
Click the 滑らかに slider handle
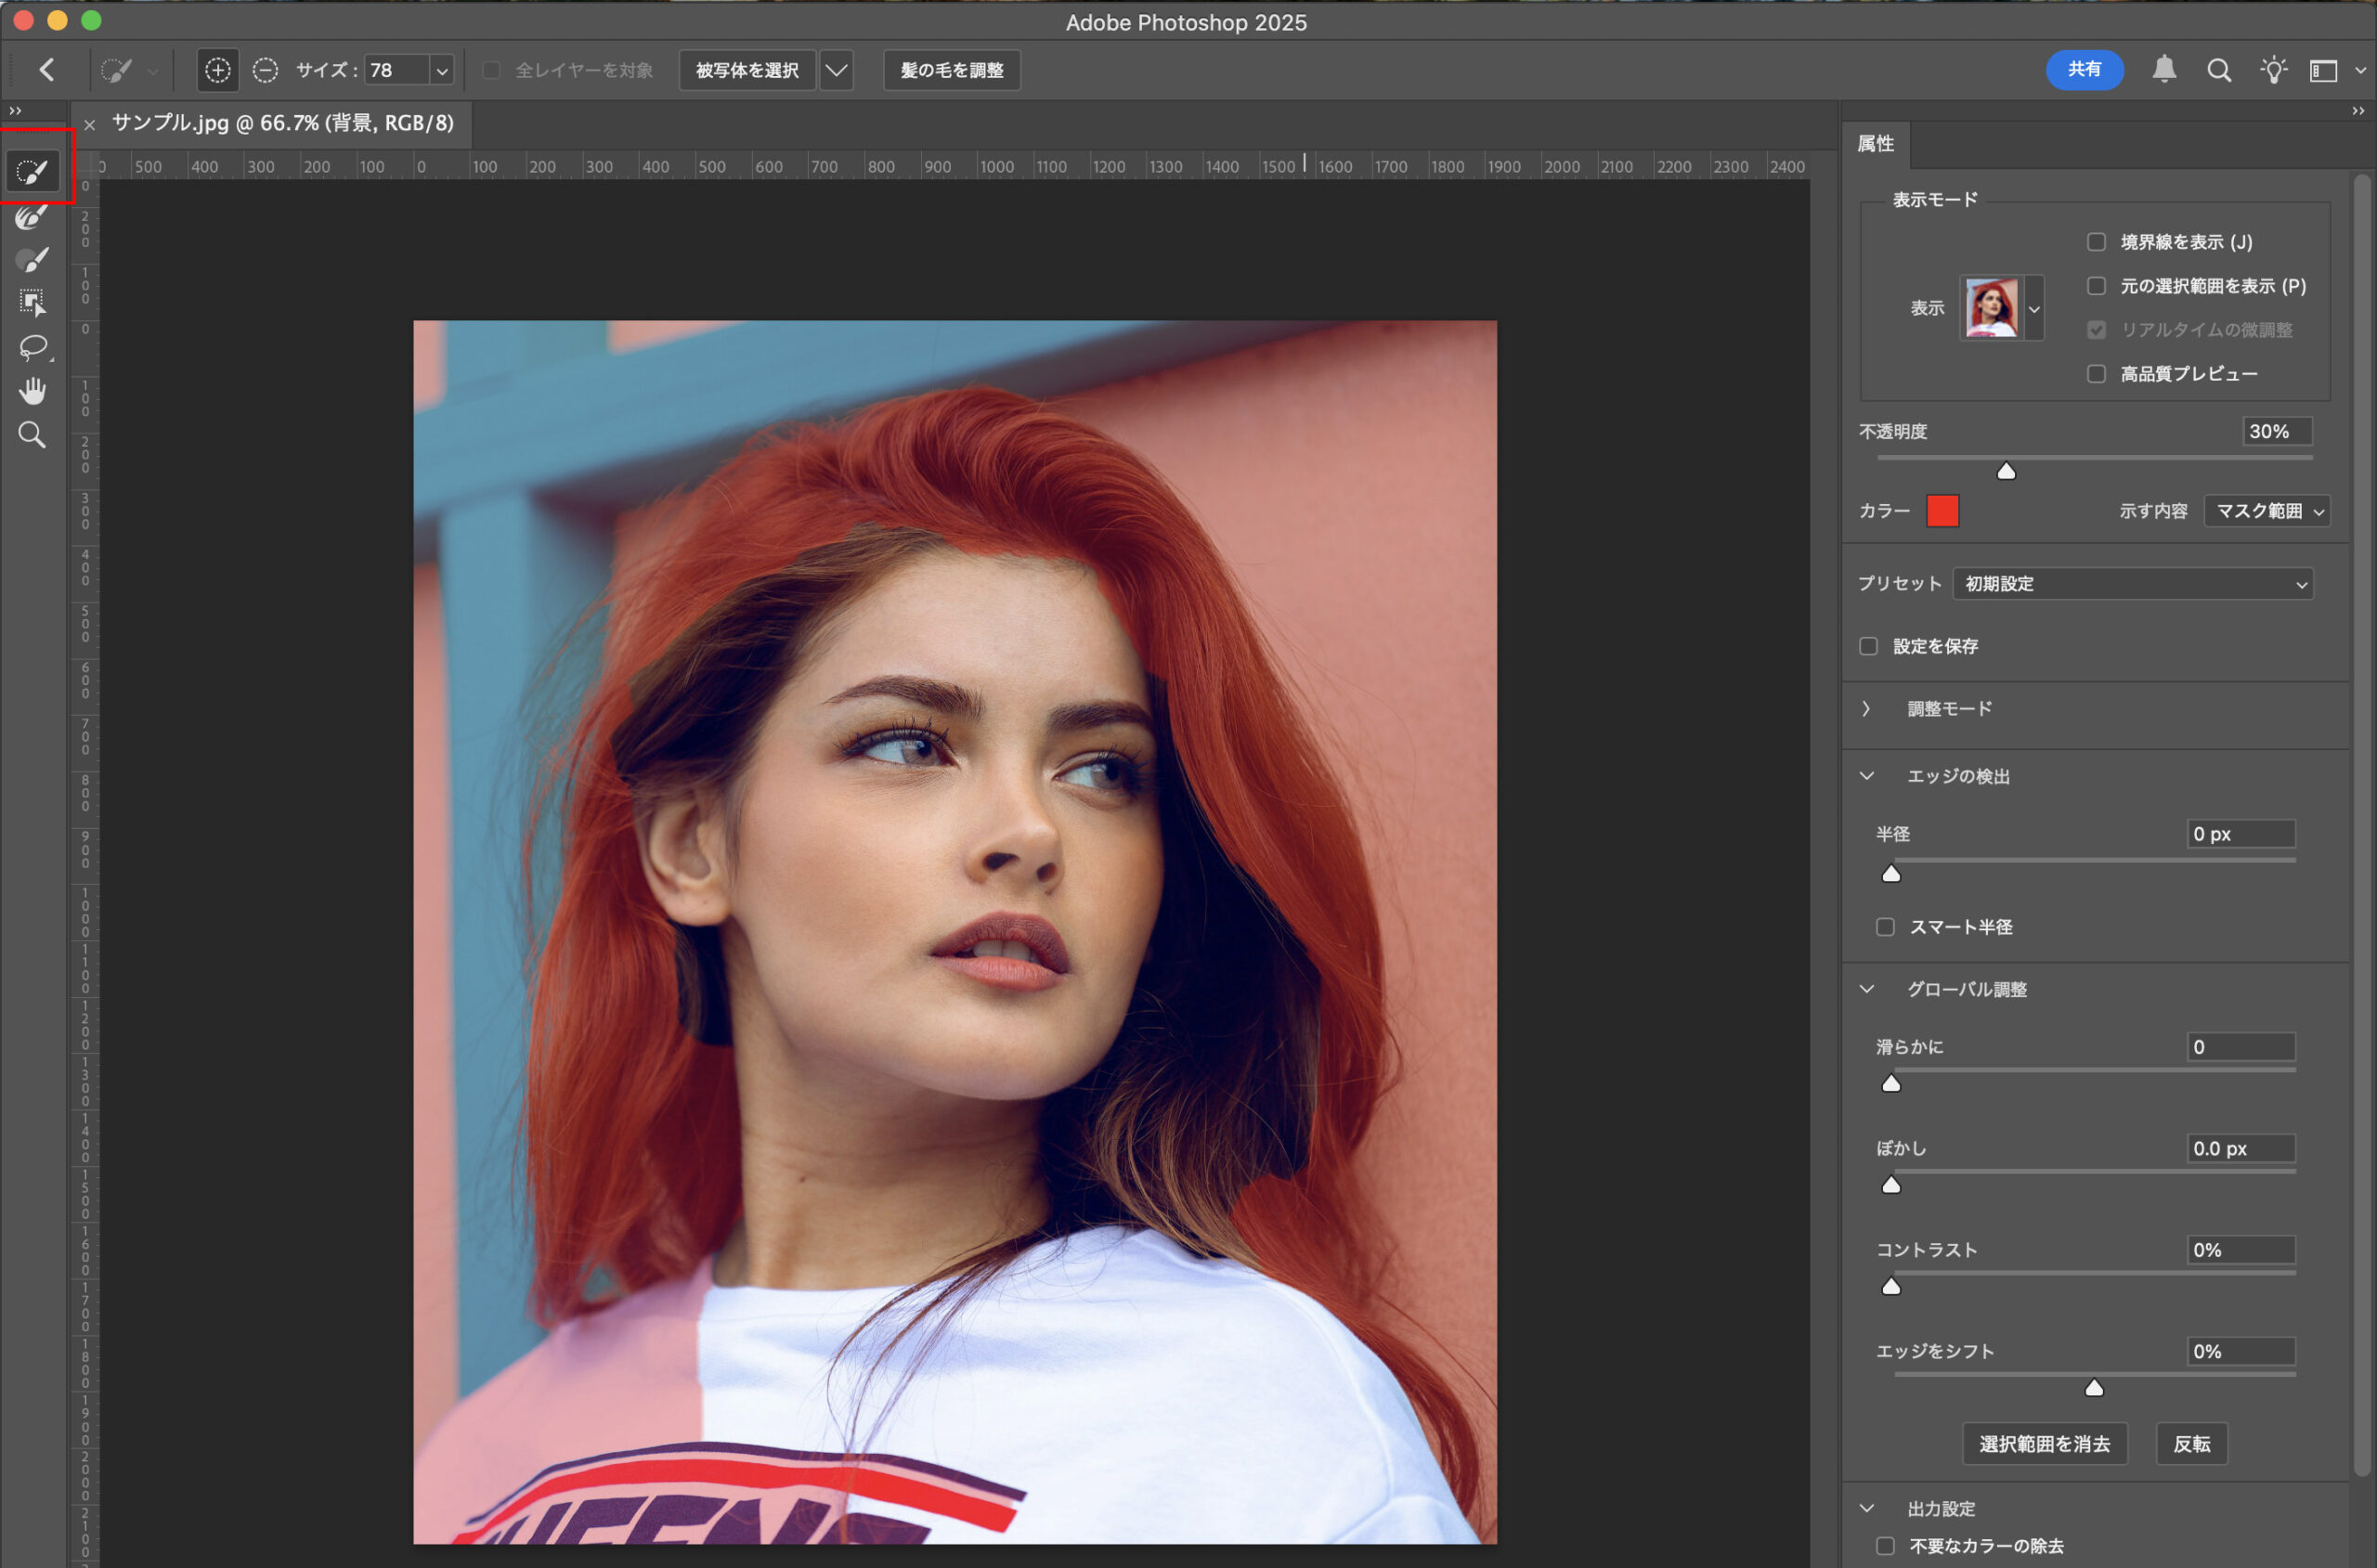tap(1890, 1084)
